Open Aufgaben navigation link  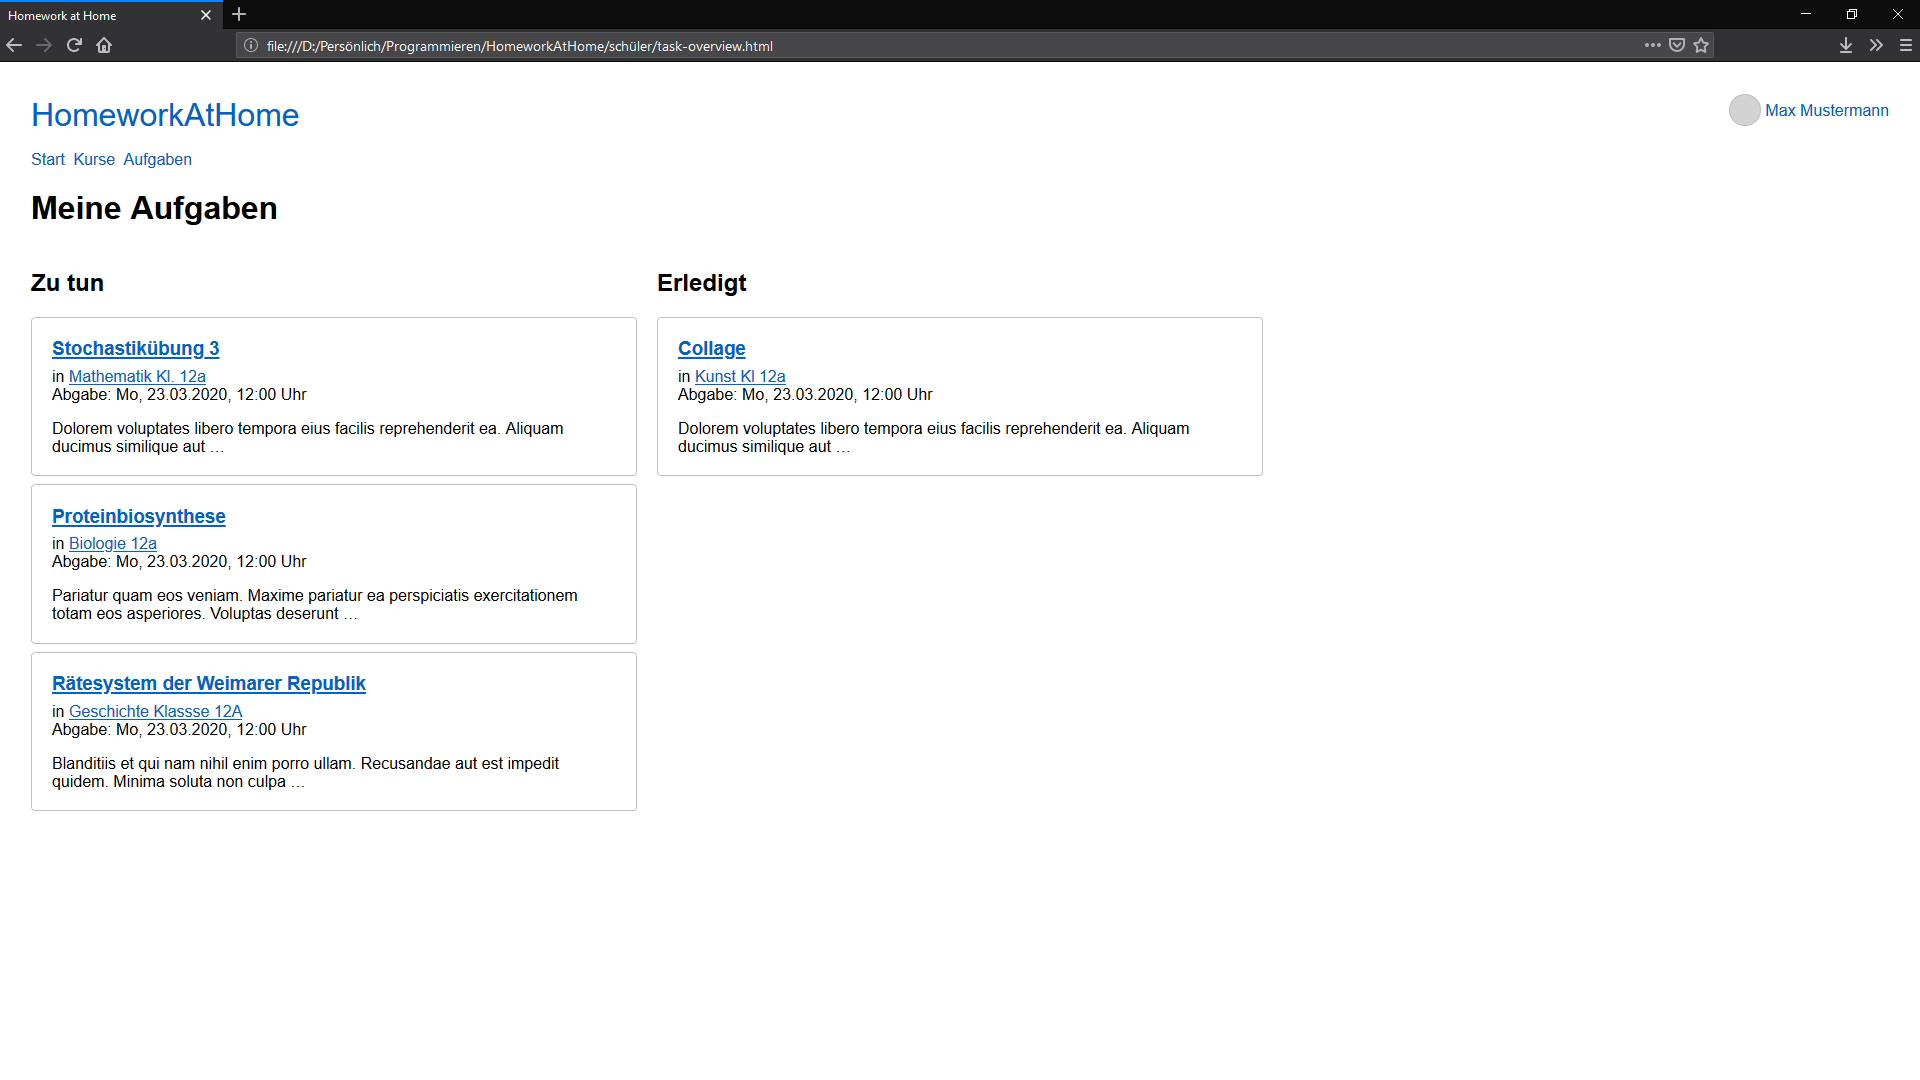click(157, 160)
